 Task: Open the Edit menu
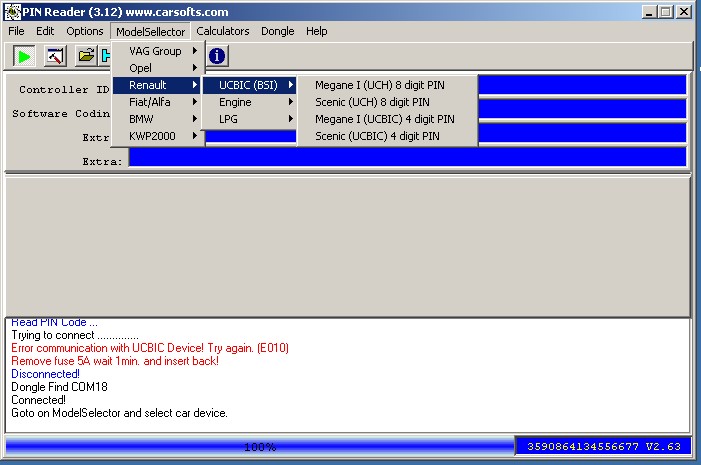tap(45, 31)
